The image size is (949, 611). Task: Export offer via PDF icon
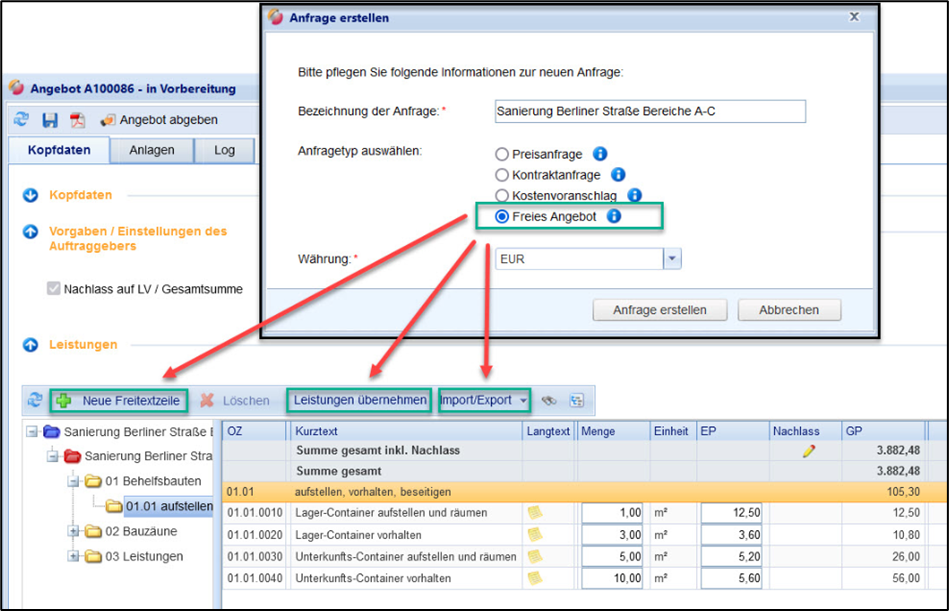pyautogui.click(x=77, y=120)
